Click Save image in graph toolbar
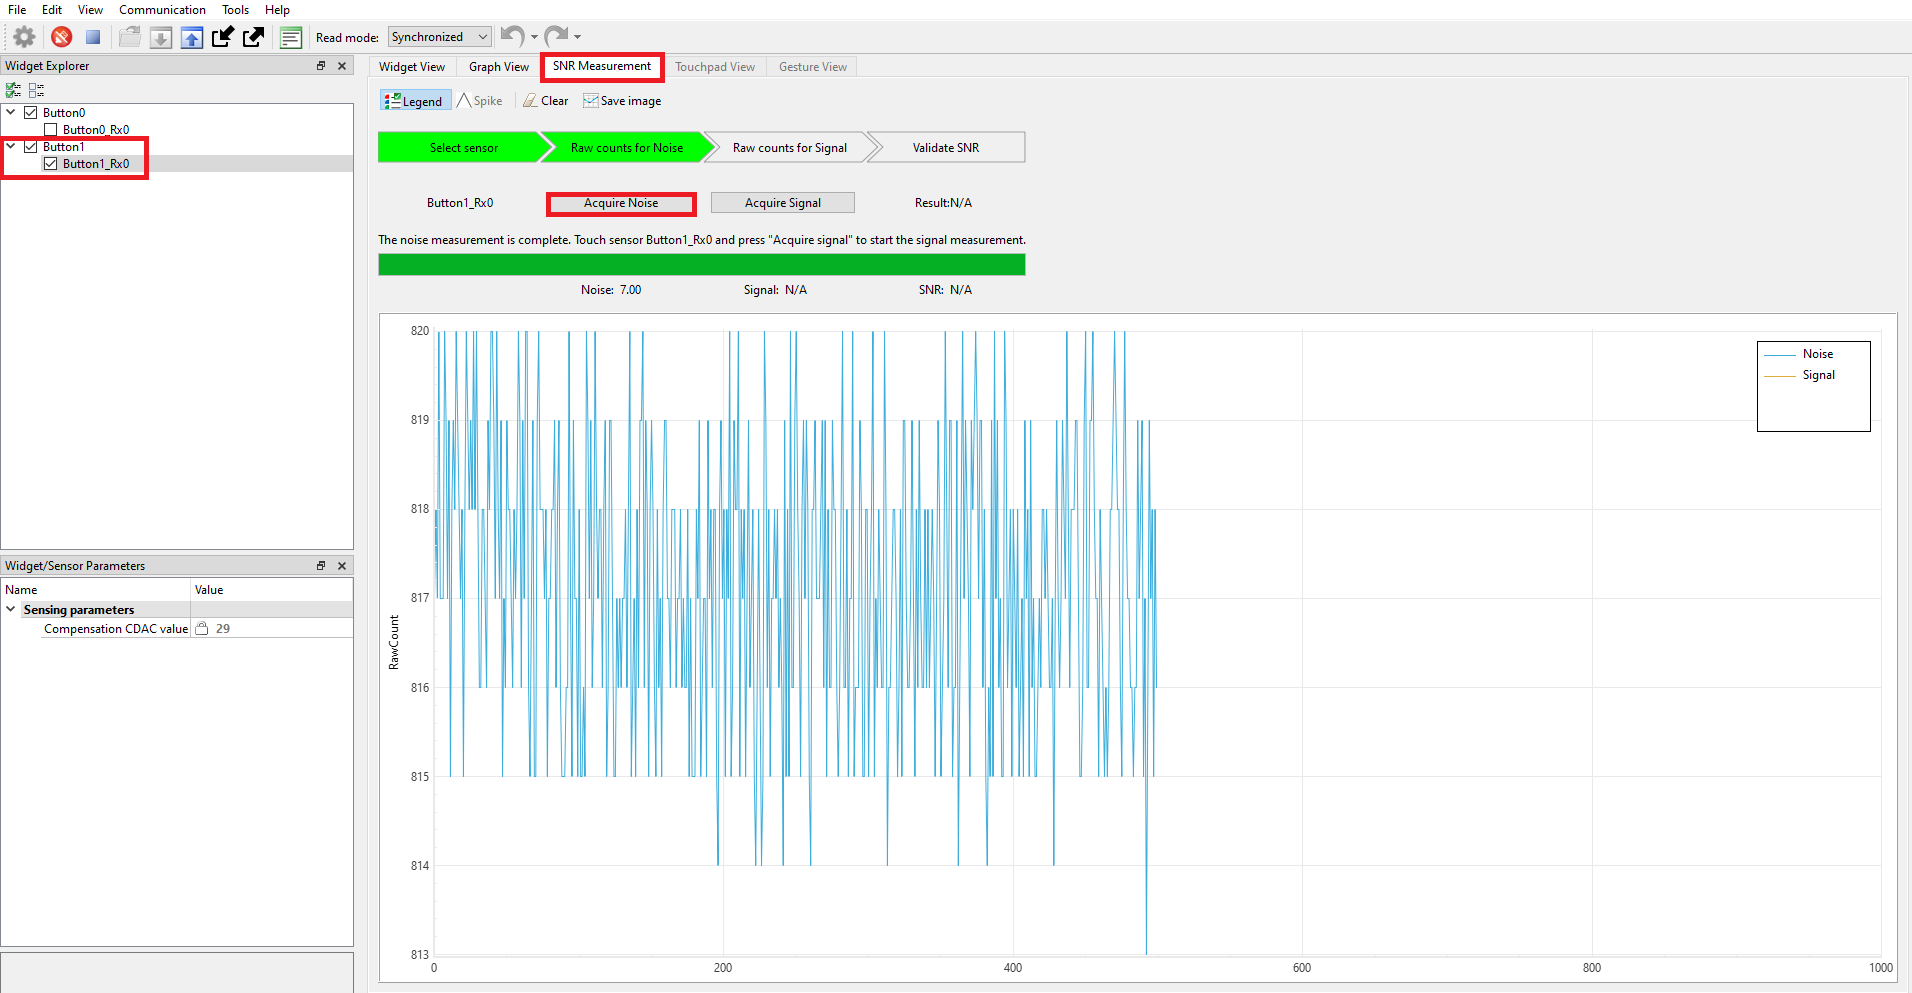 pos(622,101)
